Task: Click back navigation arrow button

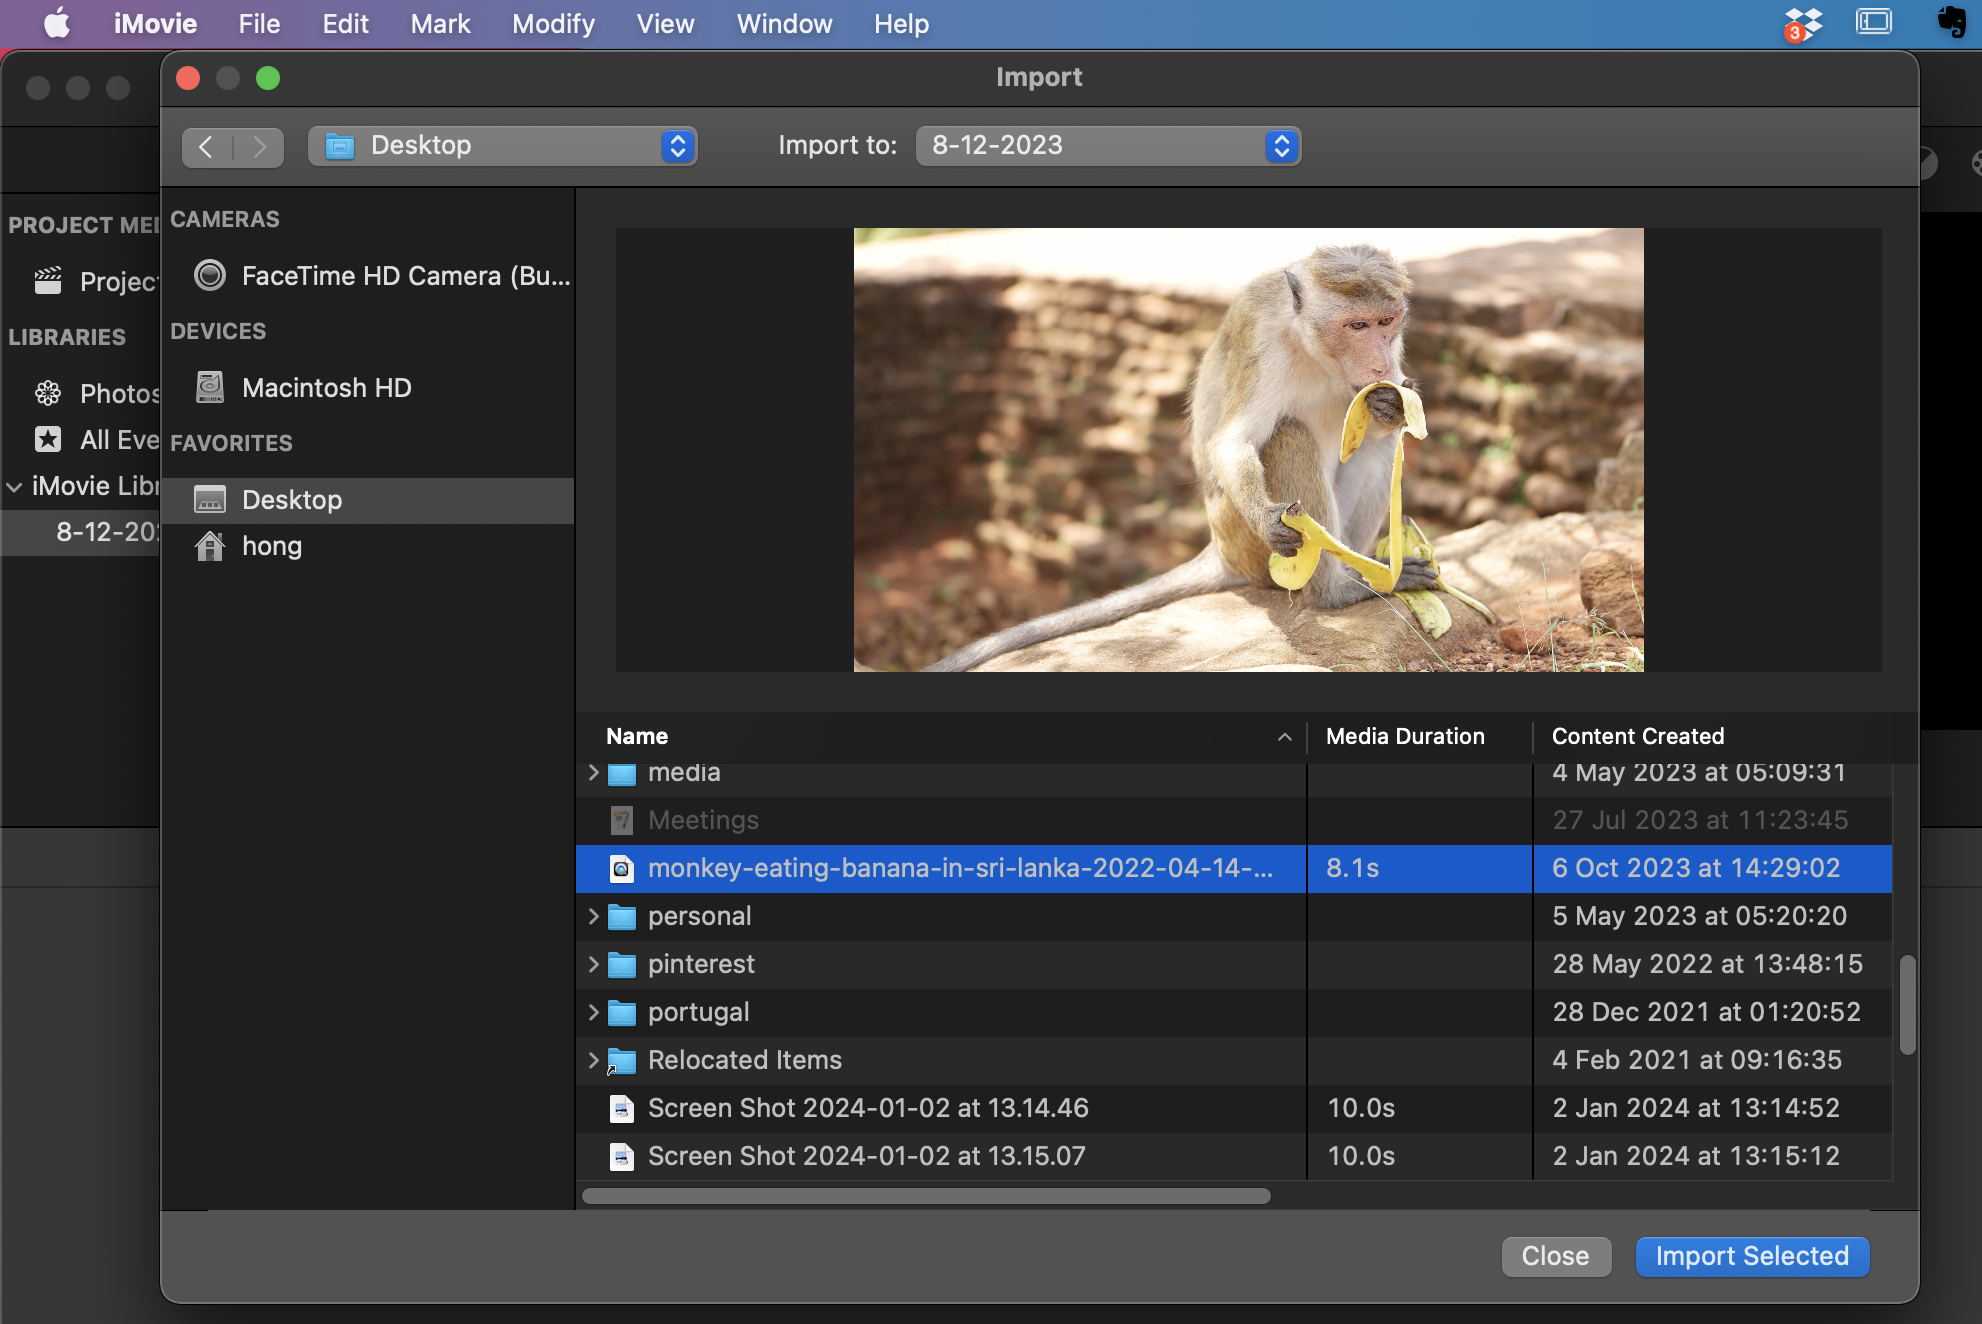Action: point(205,143)
